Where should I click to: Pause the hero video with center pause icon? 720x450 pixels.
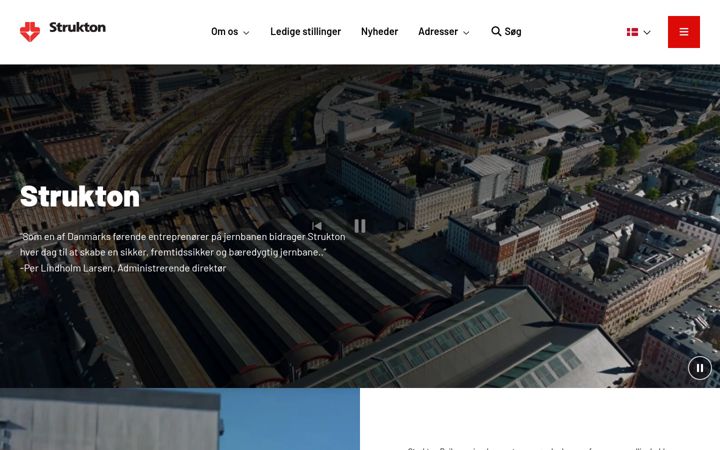pyautogui.click(x=360, y=226)
